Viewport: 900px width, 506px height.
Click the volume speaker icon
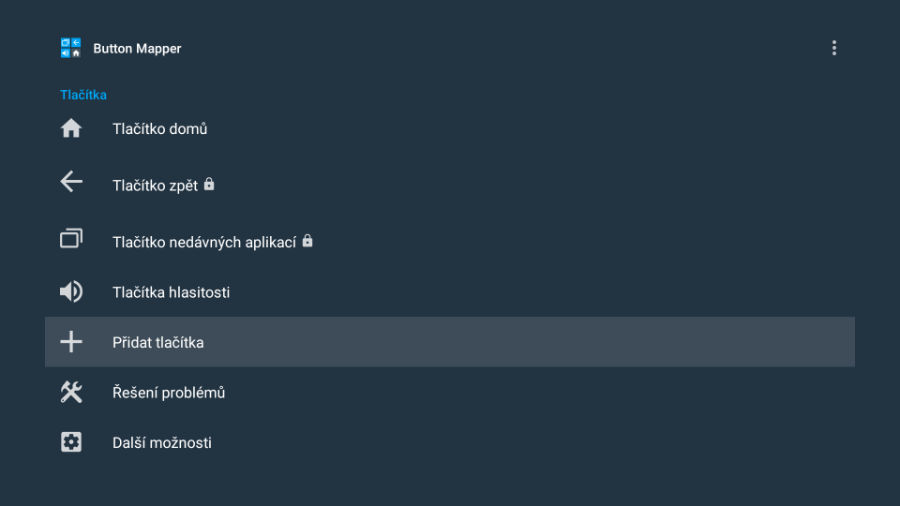coord(71,291)
